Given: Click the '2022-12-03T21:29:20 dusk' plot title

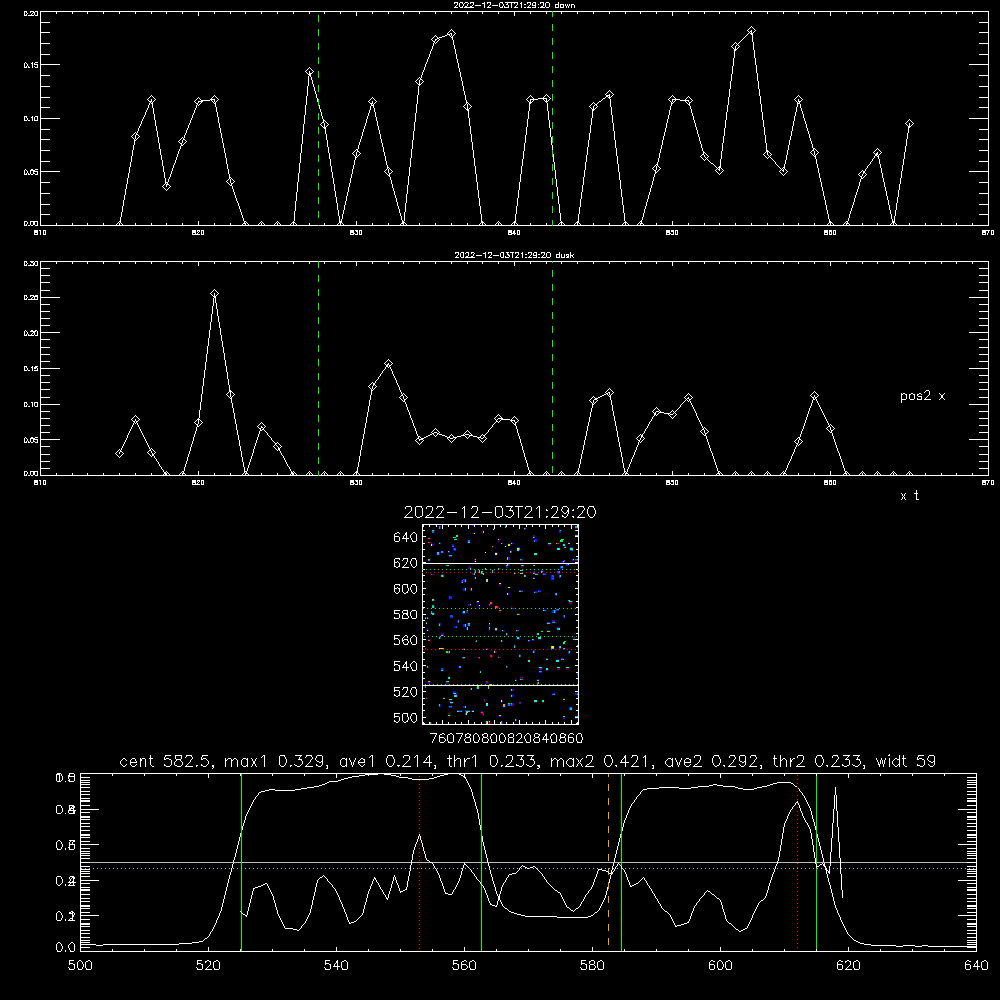Looking at the screenshot, I should [x=514, y=255].
